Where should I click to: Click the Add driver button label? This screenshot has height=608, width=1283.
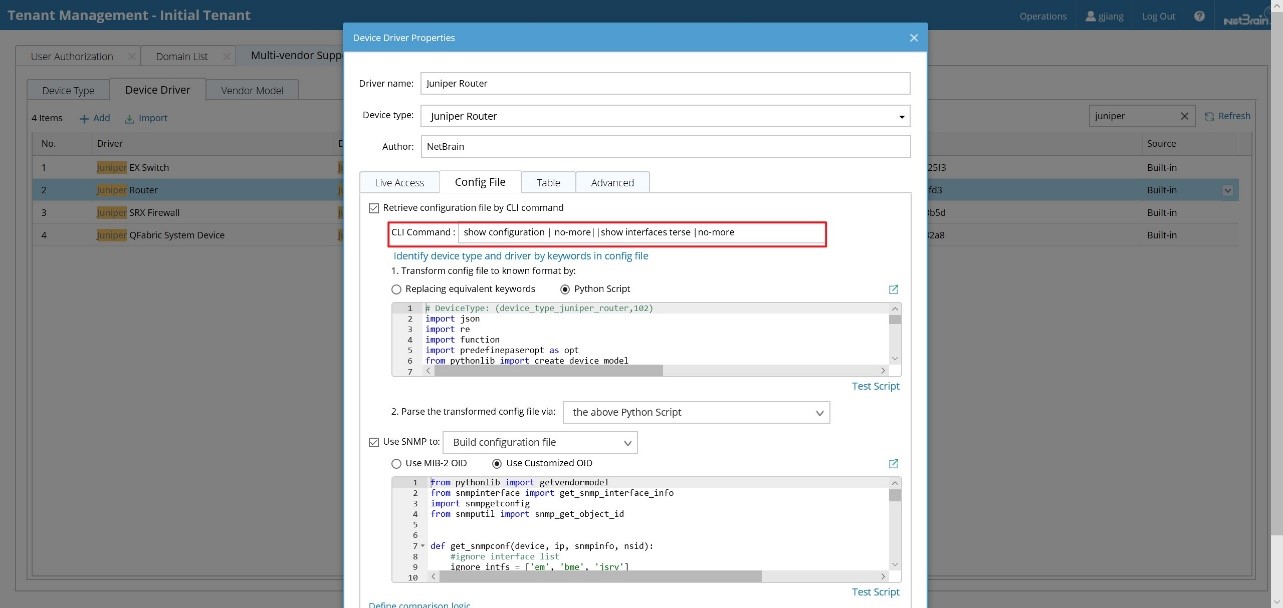tap(101, 118)
